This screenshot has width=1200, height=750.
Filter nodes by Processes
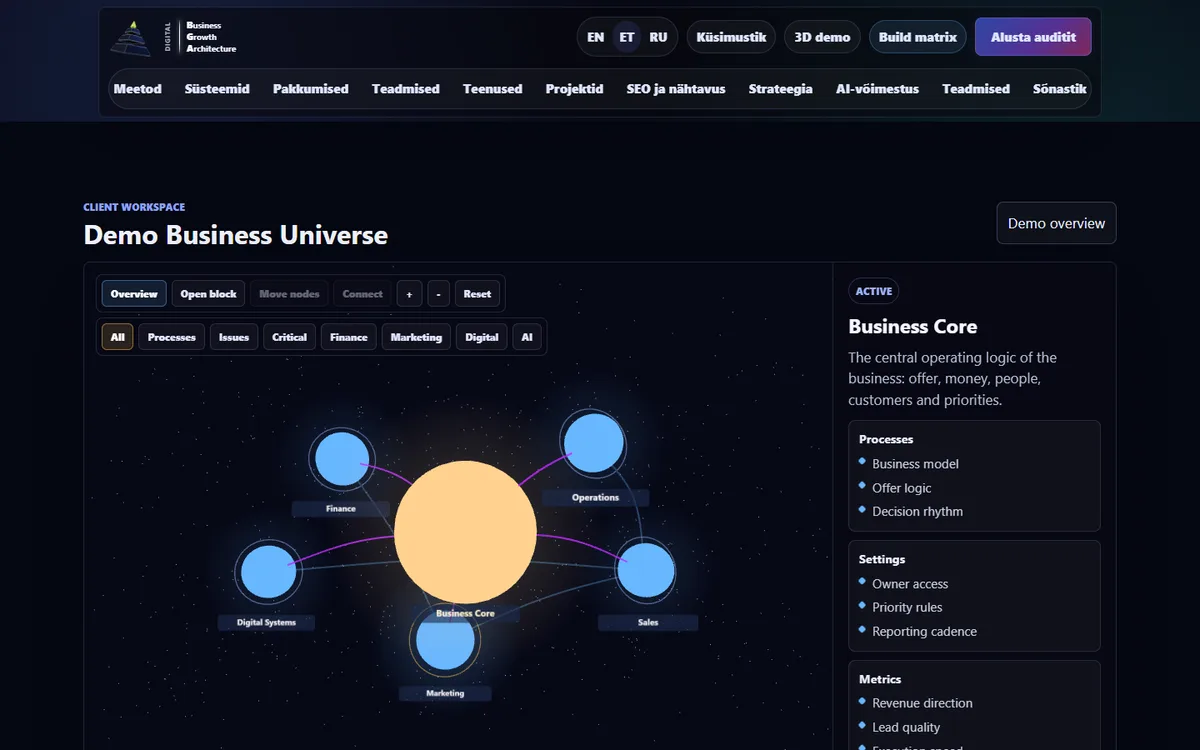tap(172, 337)
